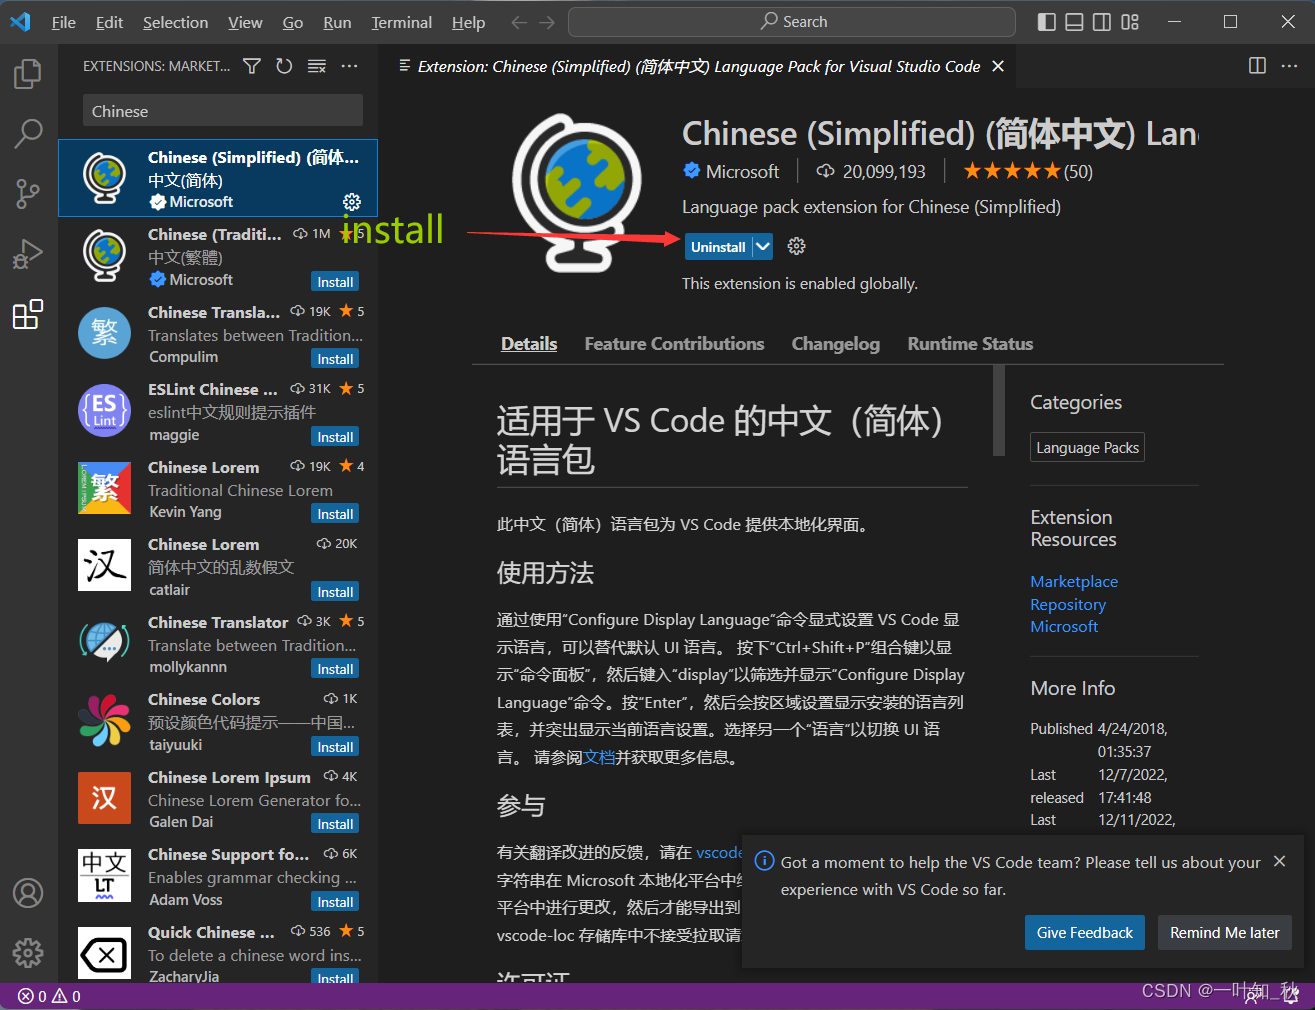Switch to the Details tab
Image resolution: width=1315 pixels, height=1010 pixels.
tap(529, 344)
